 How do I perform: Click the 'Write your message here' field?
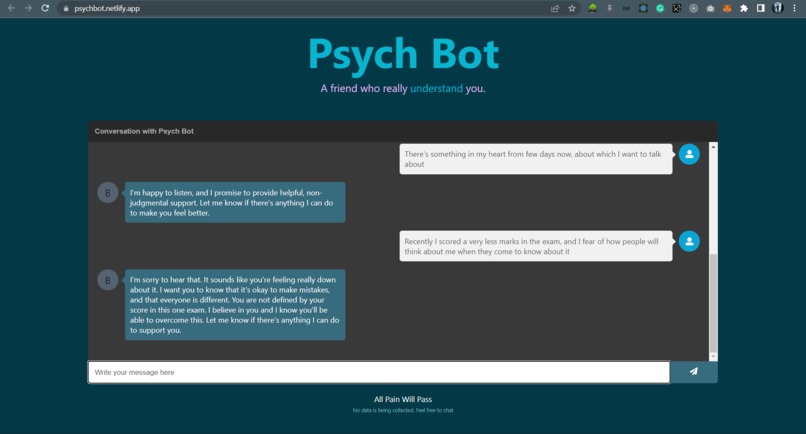coord(379,372)
